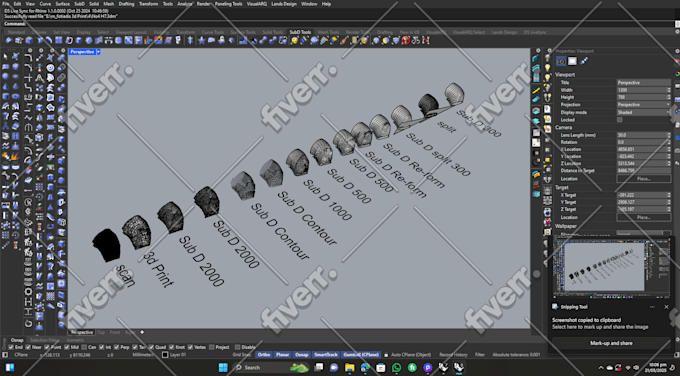Check the Locked viewport checkbox
This screenshot has height=376, width=680.
(620, 120)
